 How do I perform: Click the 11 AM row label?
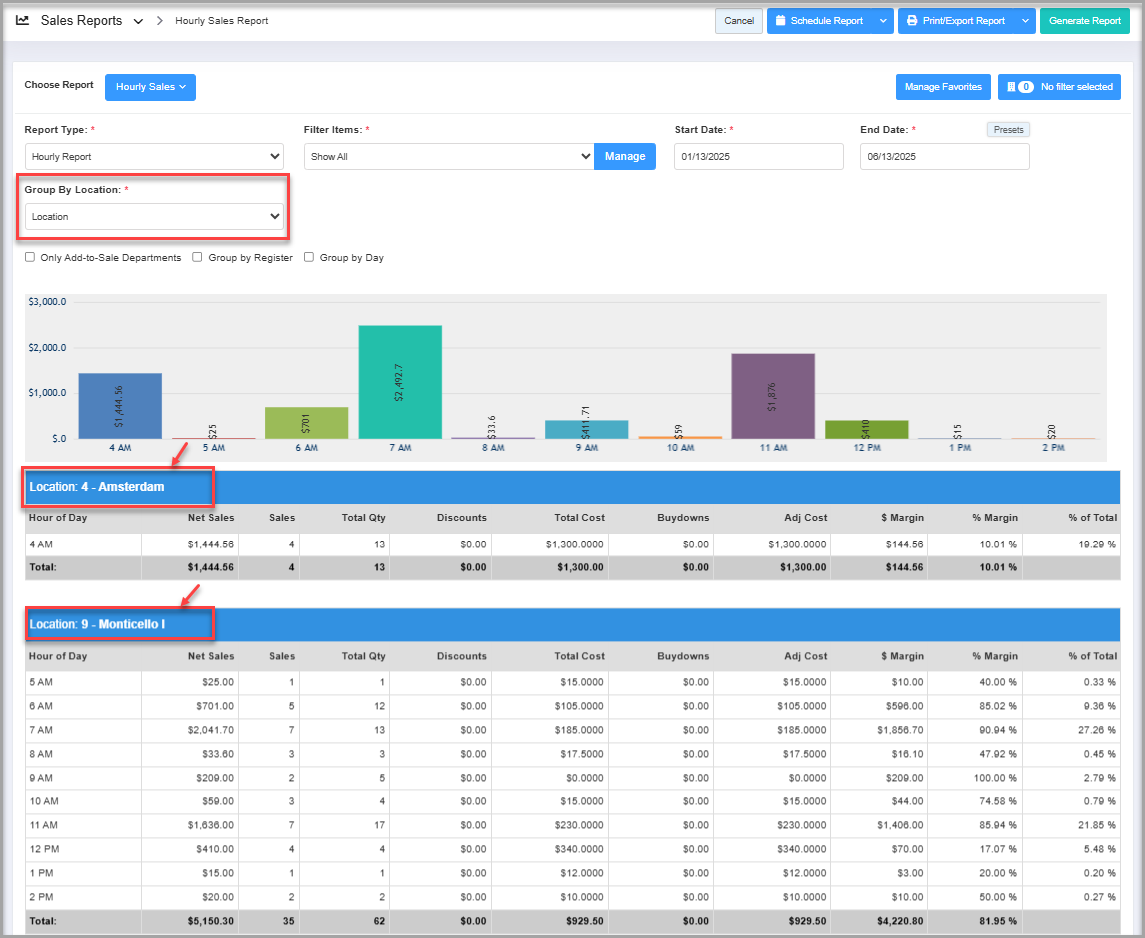click(x=44, y=825)
